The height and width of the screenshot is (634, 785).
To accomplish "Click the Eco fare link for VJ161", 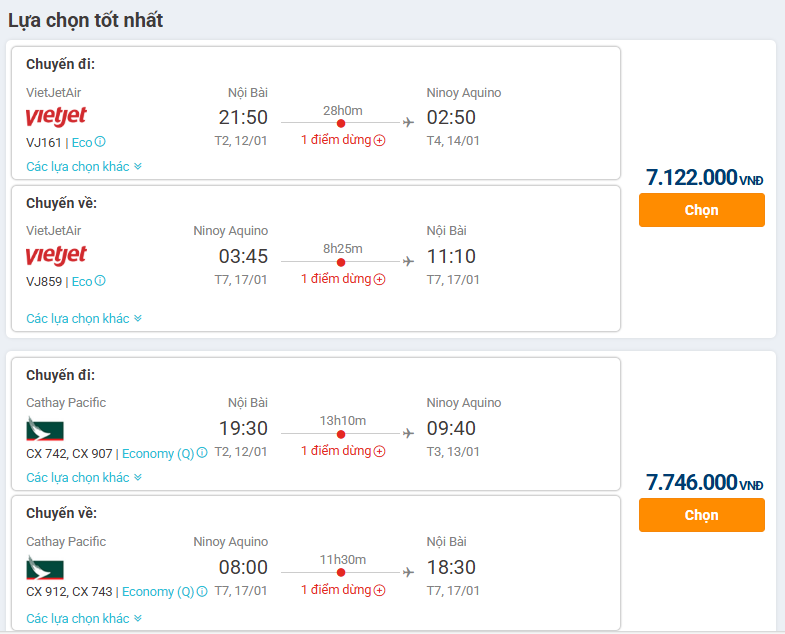I will click(x=81, y=142).
